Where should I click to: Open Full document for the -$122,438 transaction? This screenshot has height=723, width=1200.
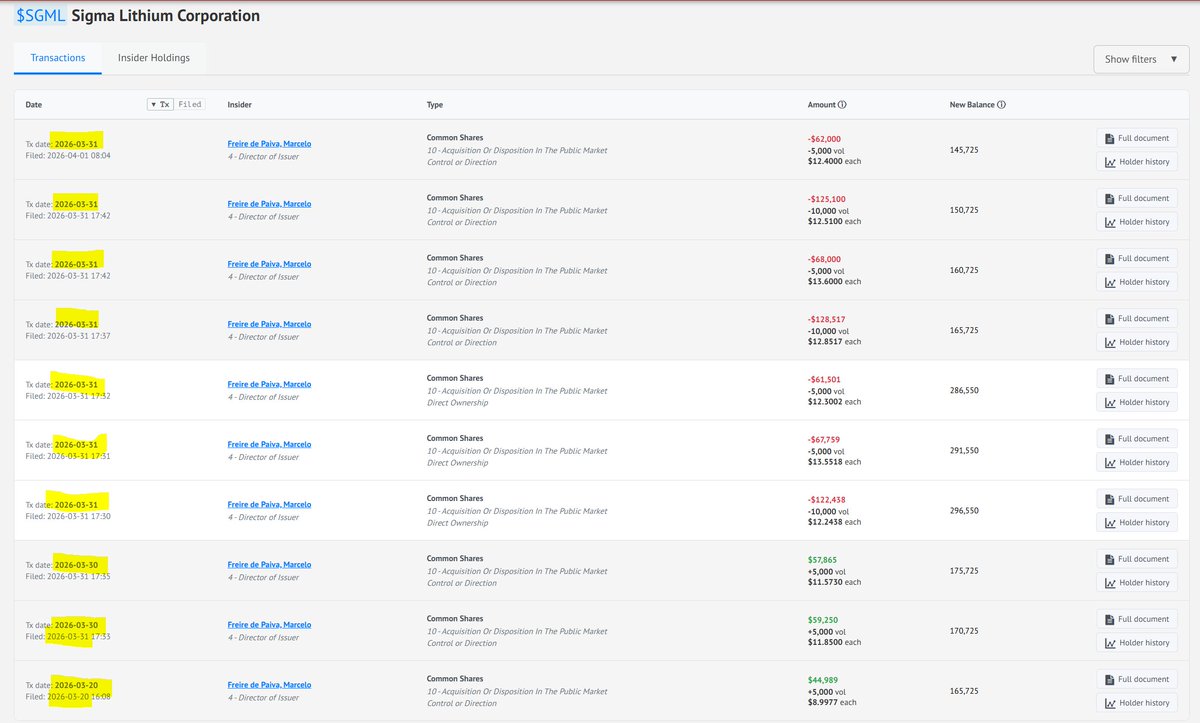[x=1137, y=498]
